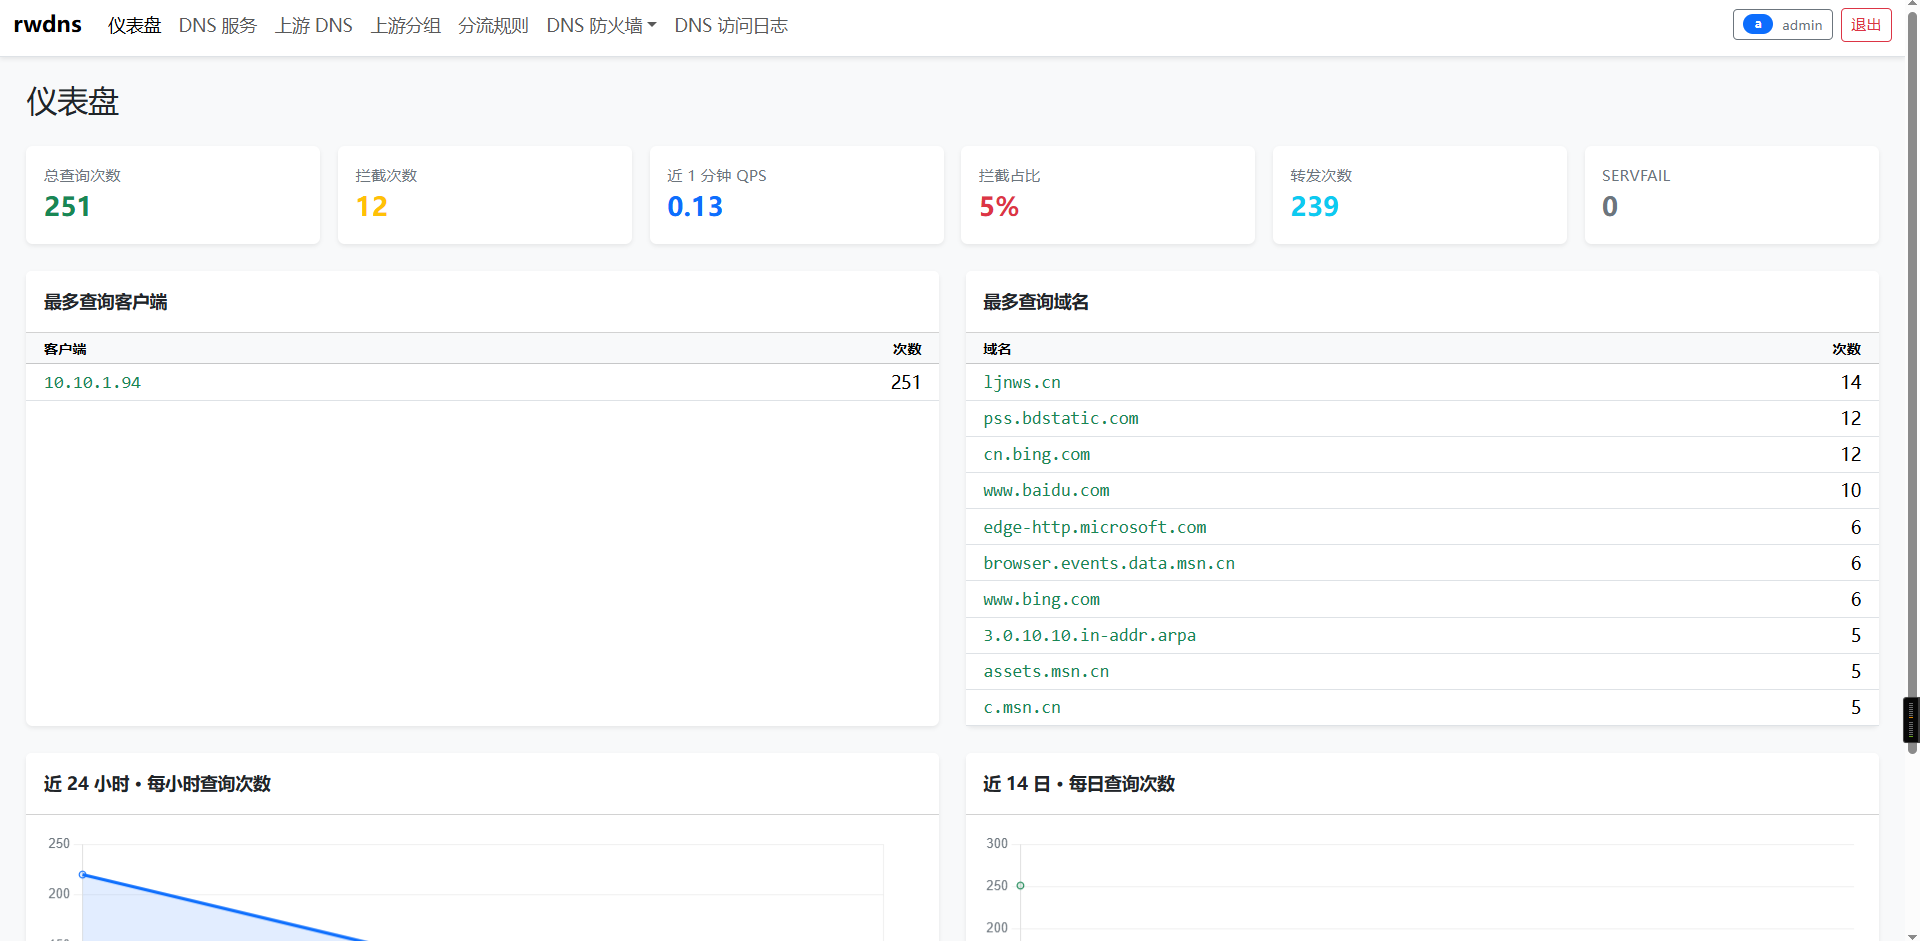Click the 仪表盘 page heading
Screen dimensions: 1920x941
click(x=73, y=102)
